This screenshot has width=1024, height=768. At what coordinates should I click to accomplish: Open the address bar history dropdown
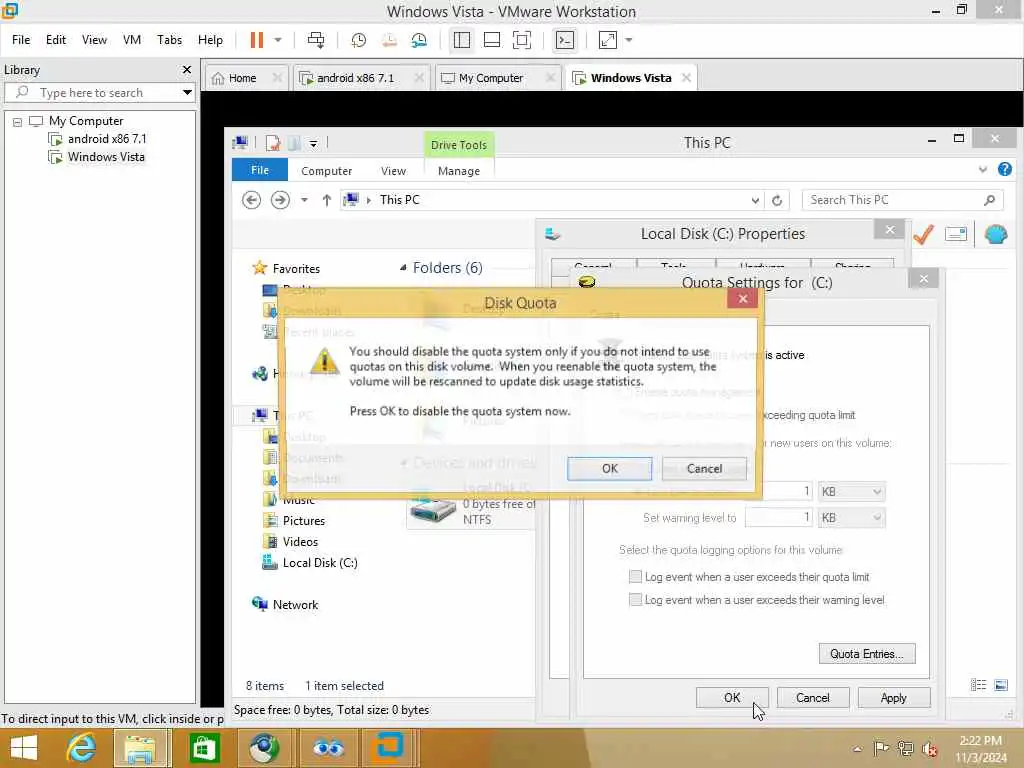(x=755, y=200)
